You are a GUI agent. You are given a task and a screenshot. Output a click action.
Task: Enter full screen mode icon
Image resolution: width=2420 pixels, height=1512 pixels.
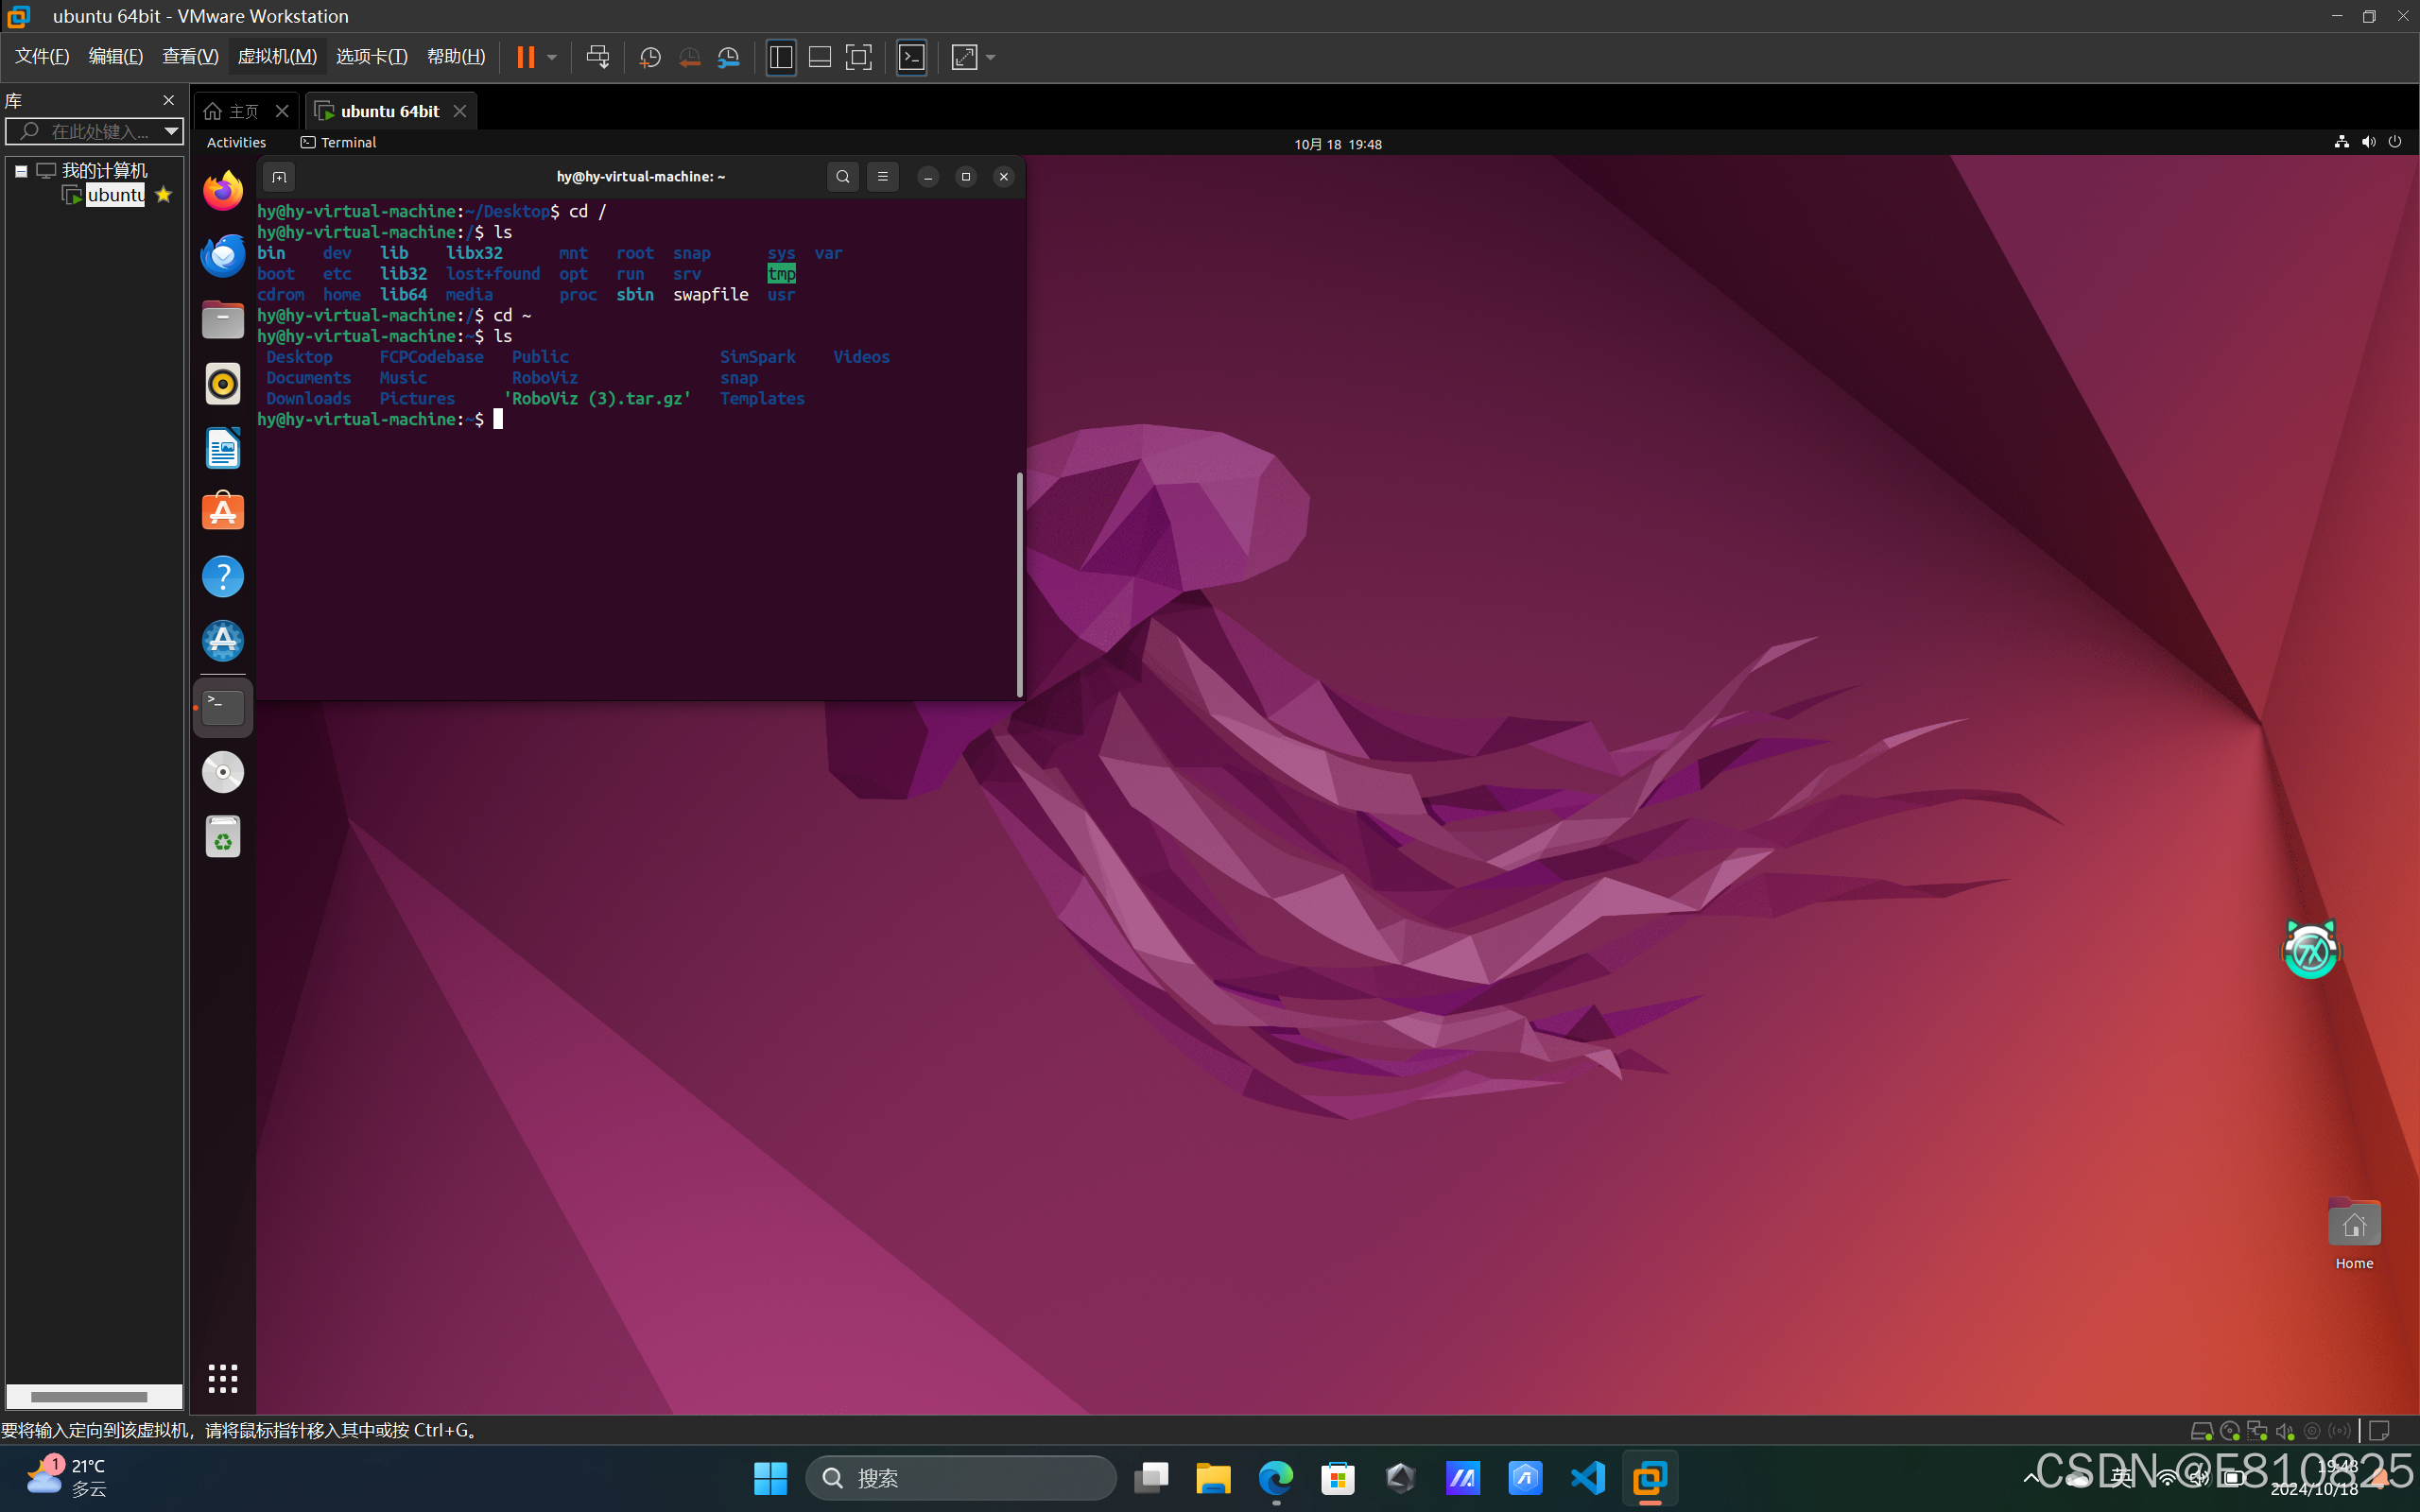click(x=858, y=57)
